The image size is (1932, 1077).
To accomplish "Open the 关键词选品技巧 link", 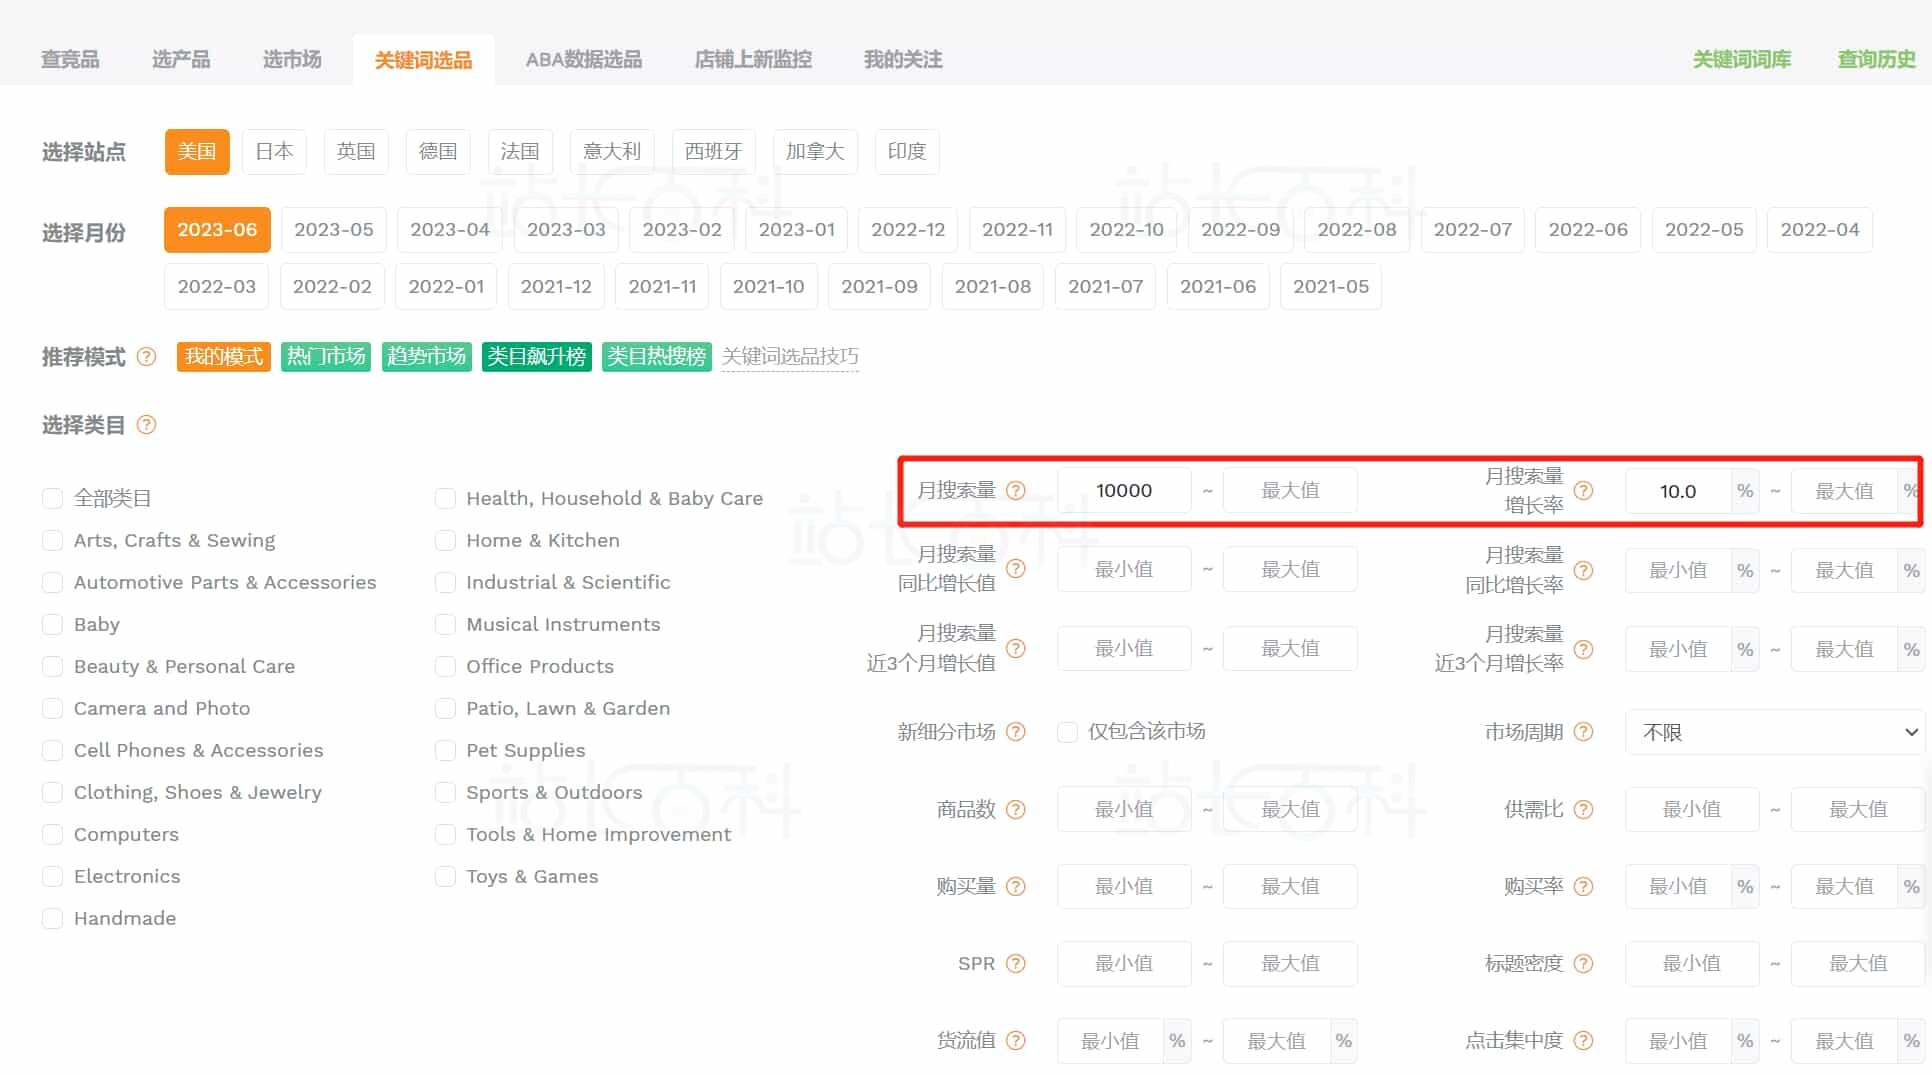I will coord(790,357).
